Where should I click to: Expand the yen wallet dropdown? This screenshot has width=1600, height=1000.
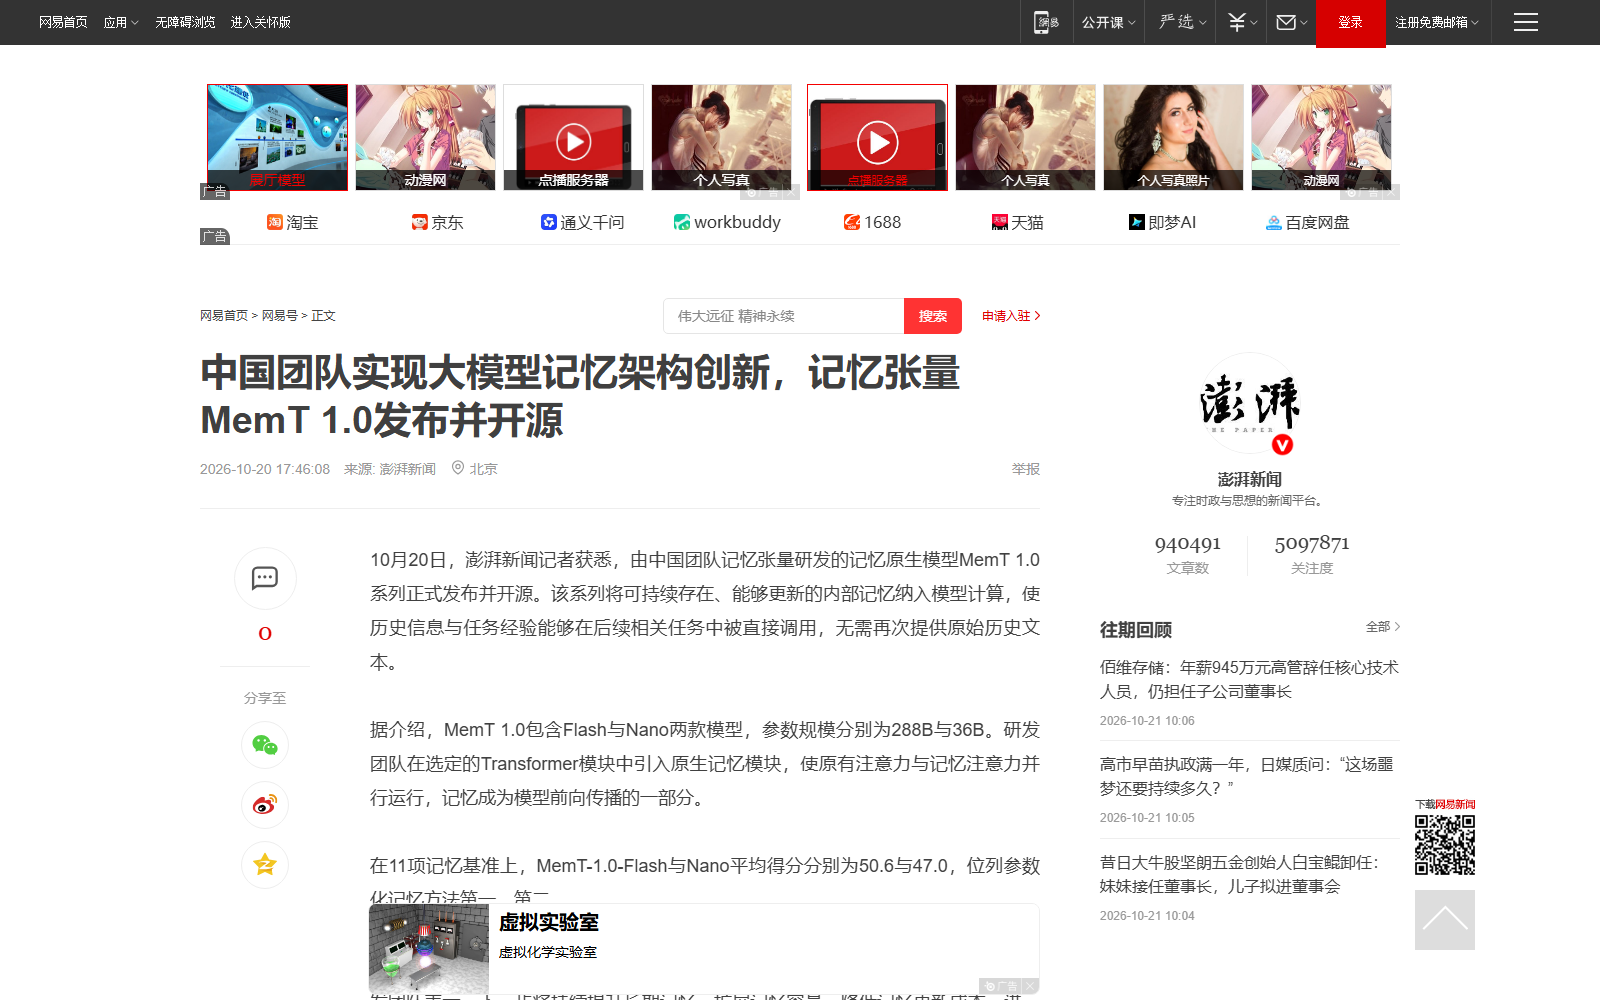[x=1242, y=22]
